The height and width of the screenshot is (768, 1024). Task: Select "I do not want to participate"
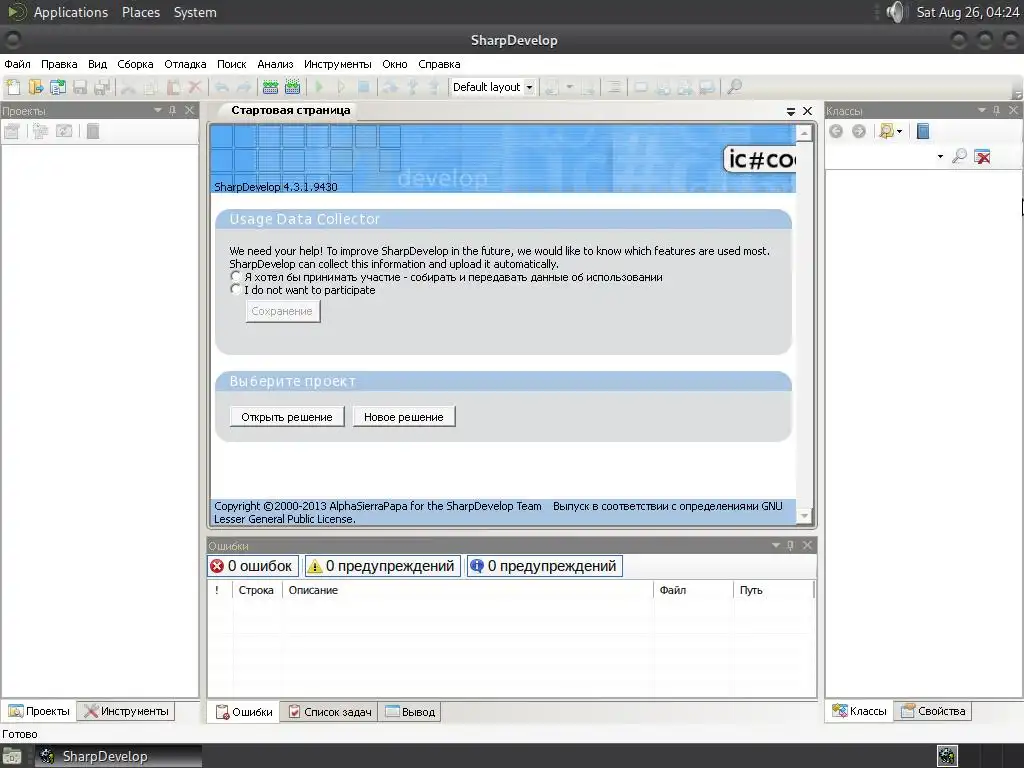click(236, 290)
